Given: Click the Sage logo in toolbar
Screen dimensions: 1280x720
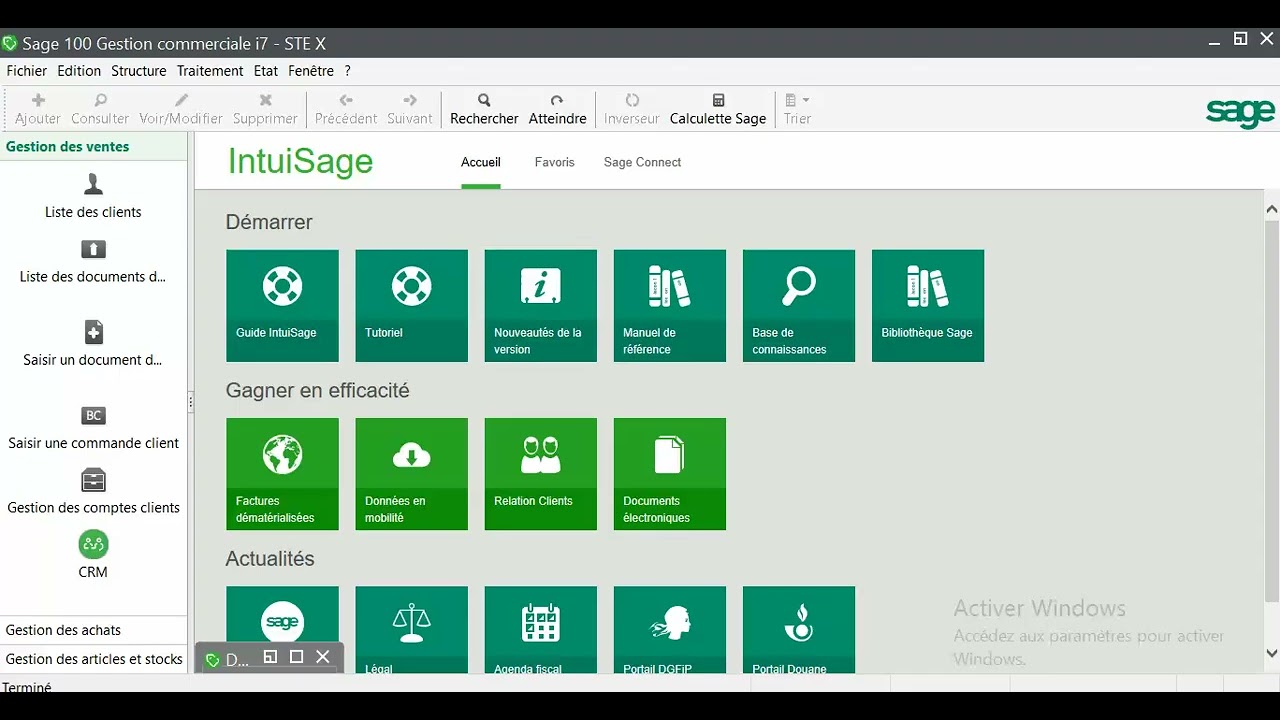Looking at the screenshot, I should [1240, 112].
